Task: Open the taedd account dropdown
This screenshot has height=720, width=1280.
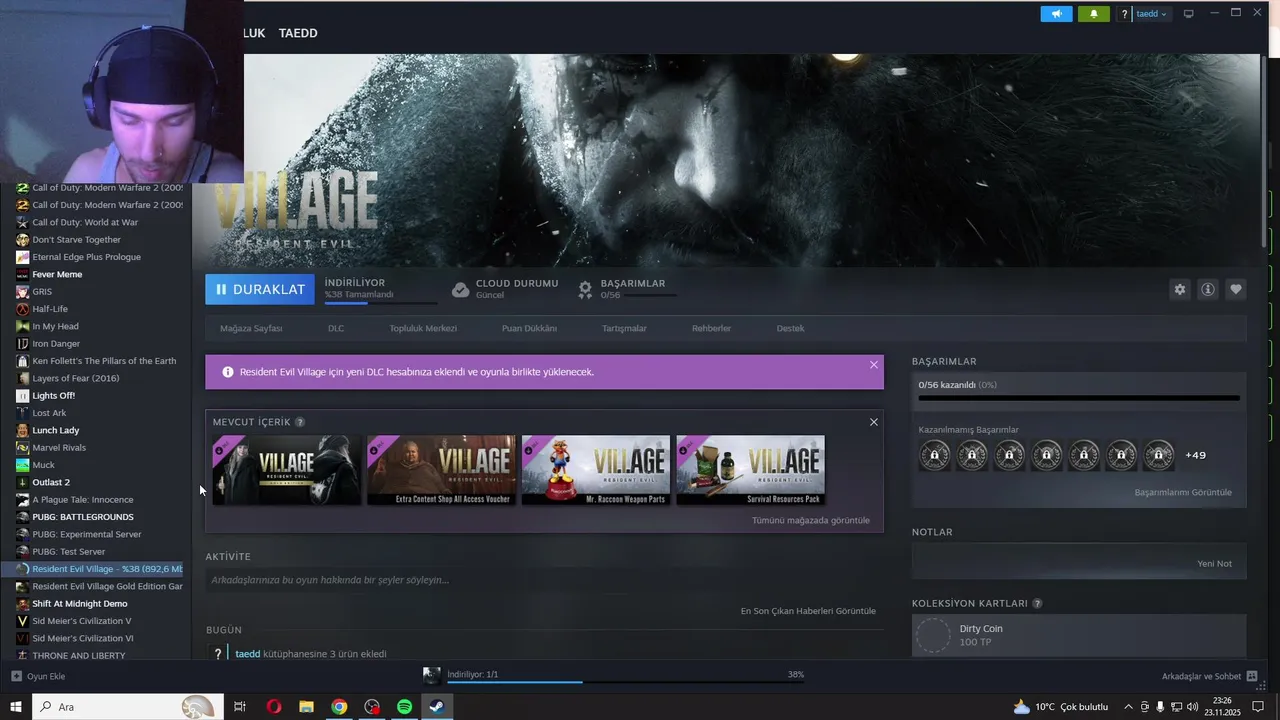Action: (x=1151, y=14)
